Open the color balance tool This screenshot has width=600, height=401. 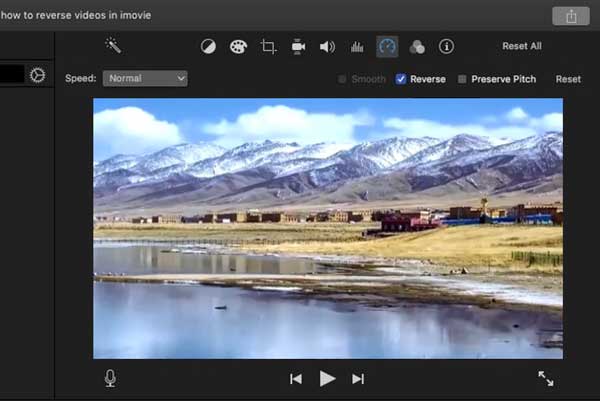point(208,47)
